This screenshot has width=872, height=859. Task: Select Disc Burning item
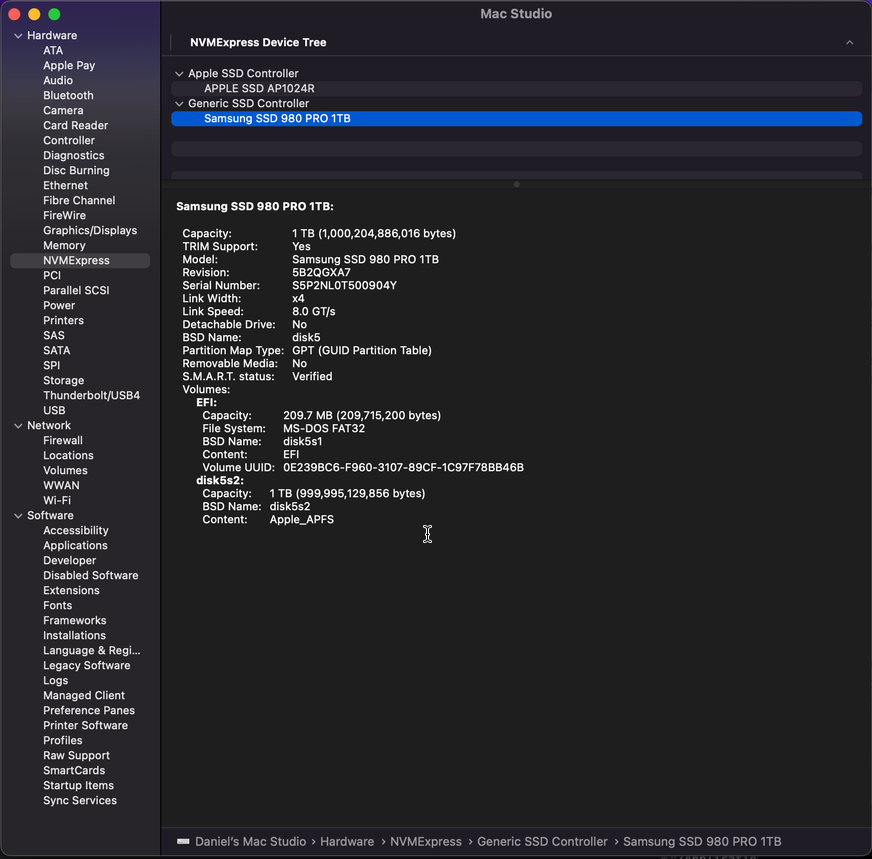coord(76,171)
